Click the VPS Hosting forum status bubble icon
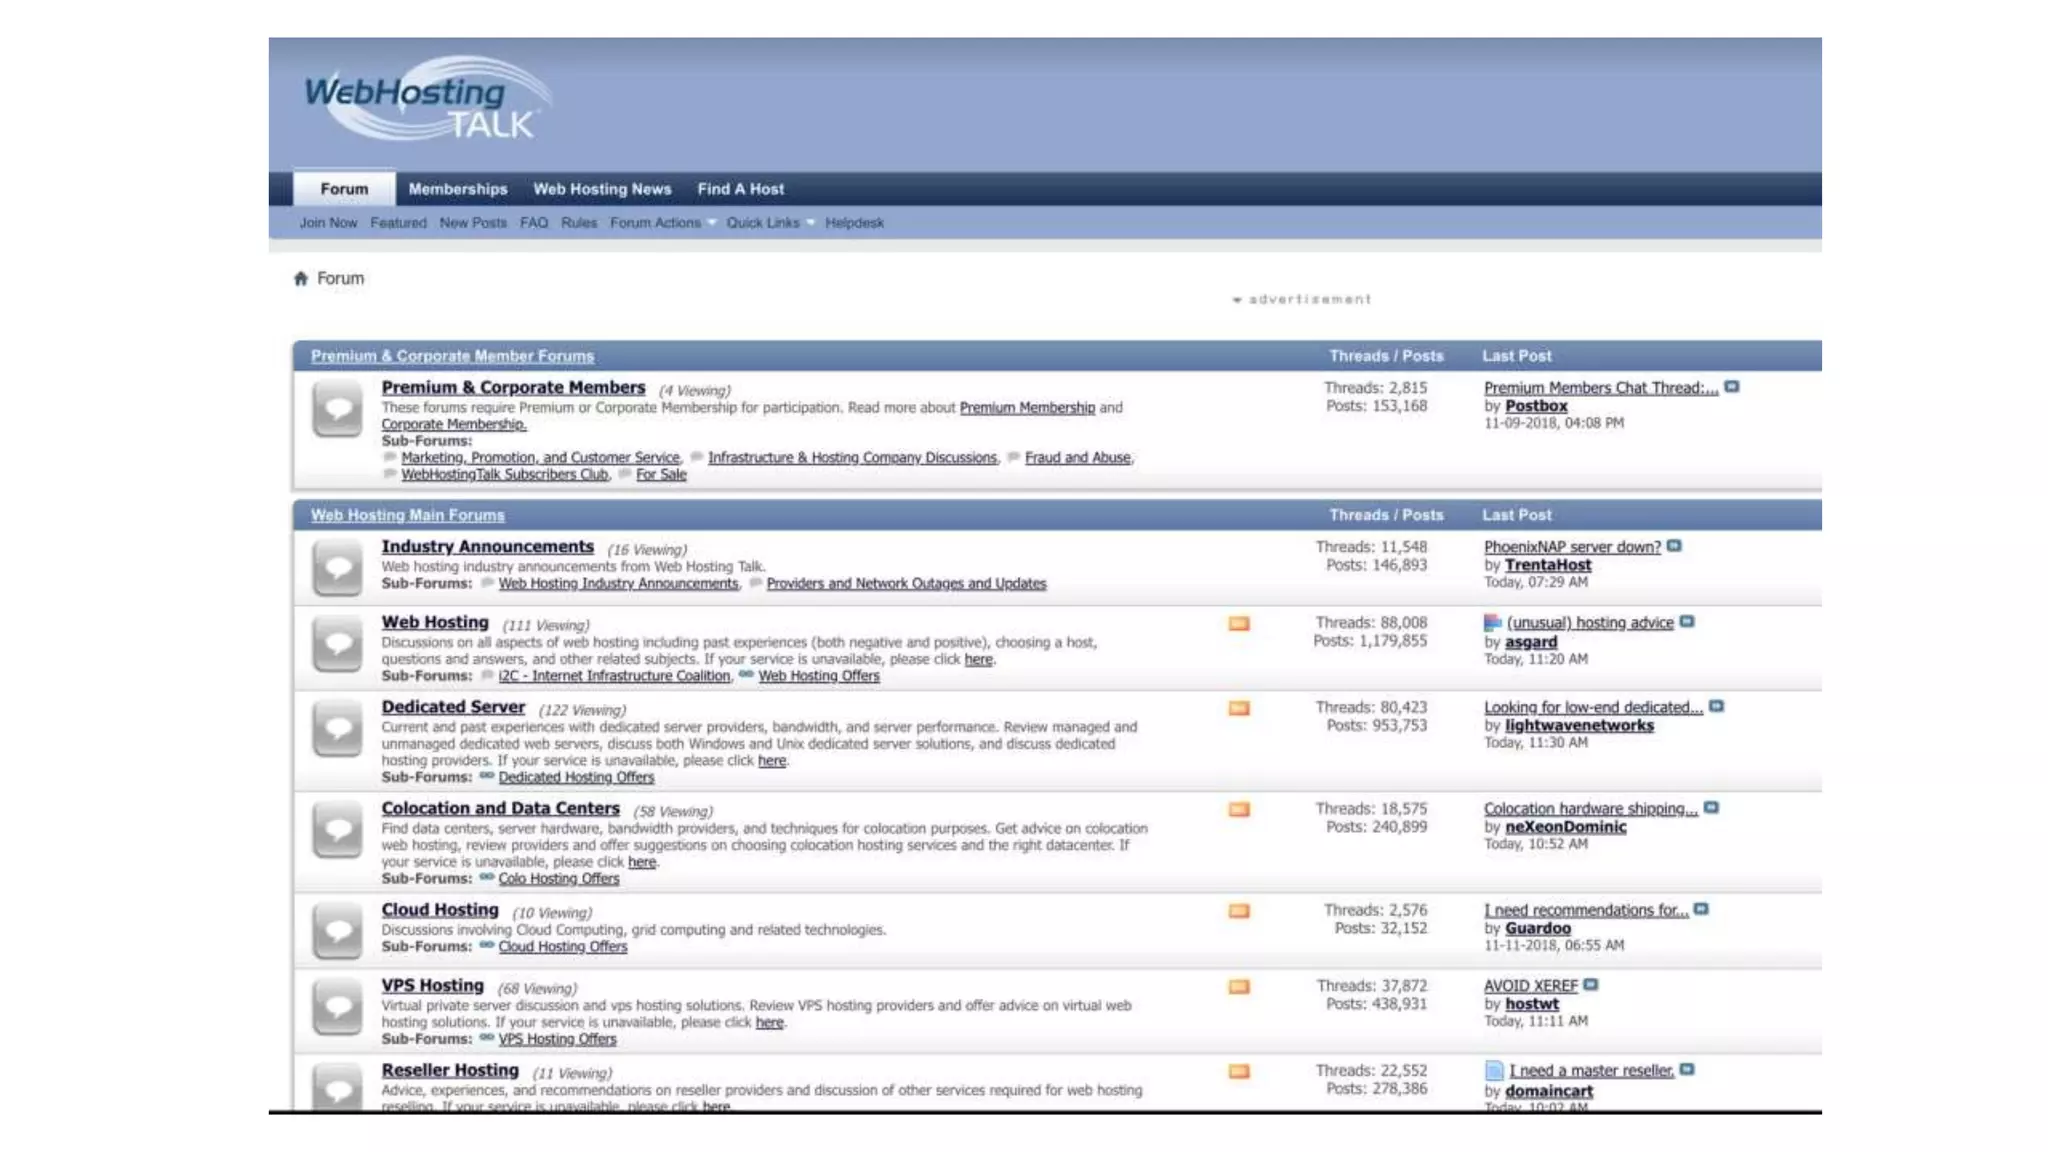Viewport: 2048px width, 1152px height. click(337, 1006)
